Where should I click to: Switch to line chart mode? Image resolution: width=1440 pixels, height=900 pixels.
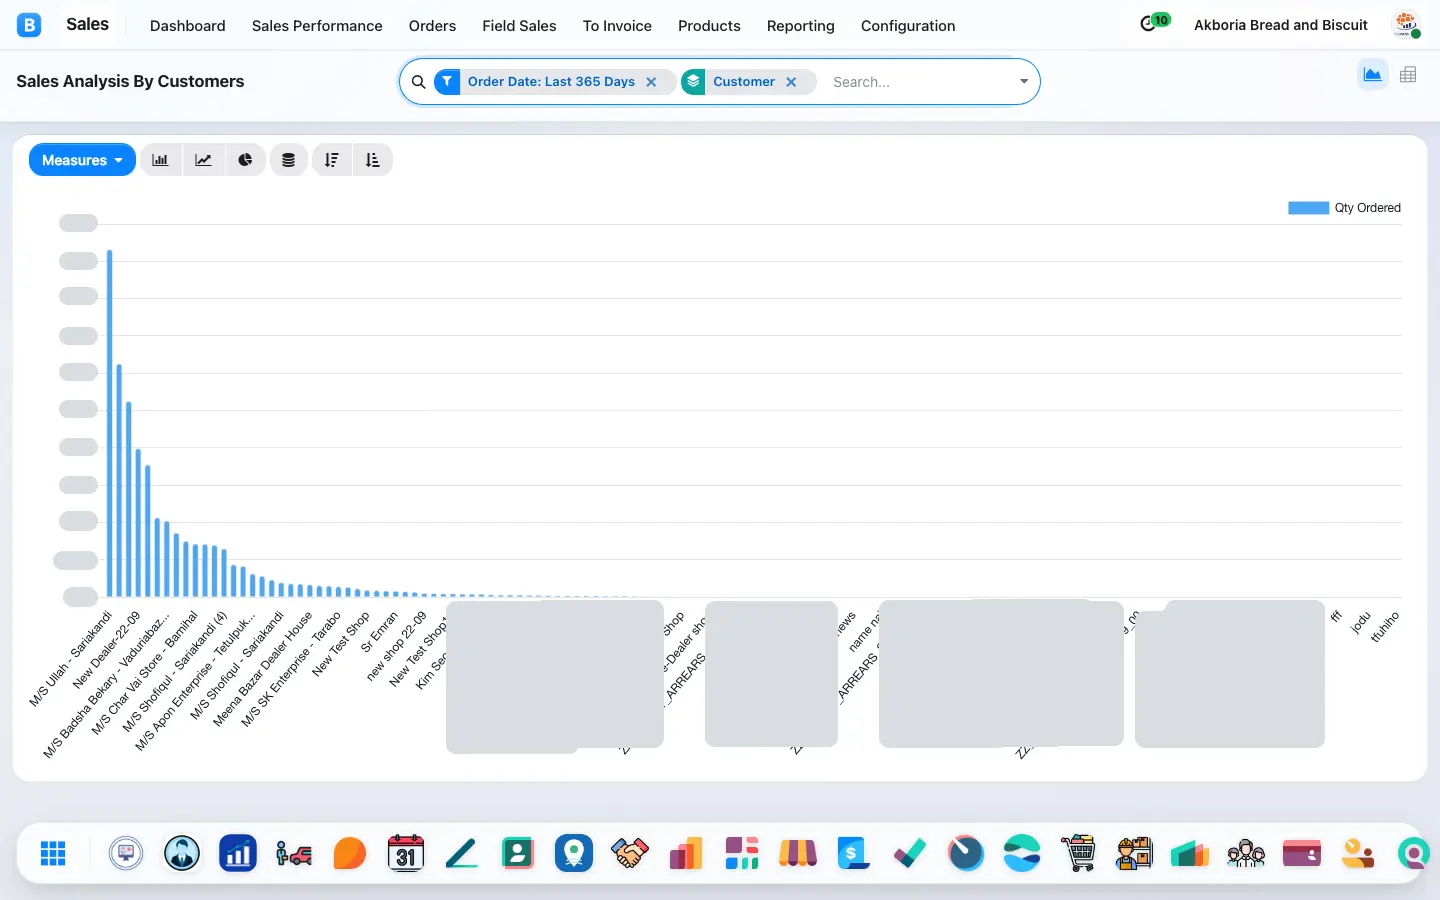pyautogui.click(x=203, y=160)
